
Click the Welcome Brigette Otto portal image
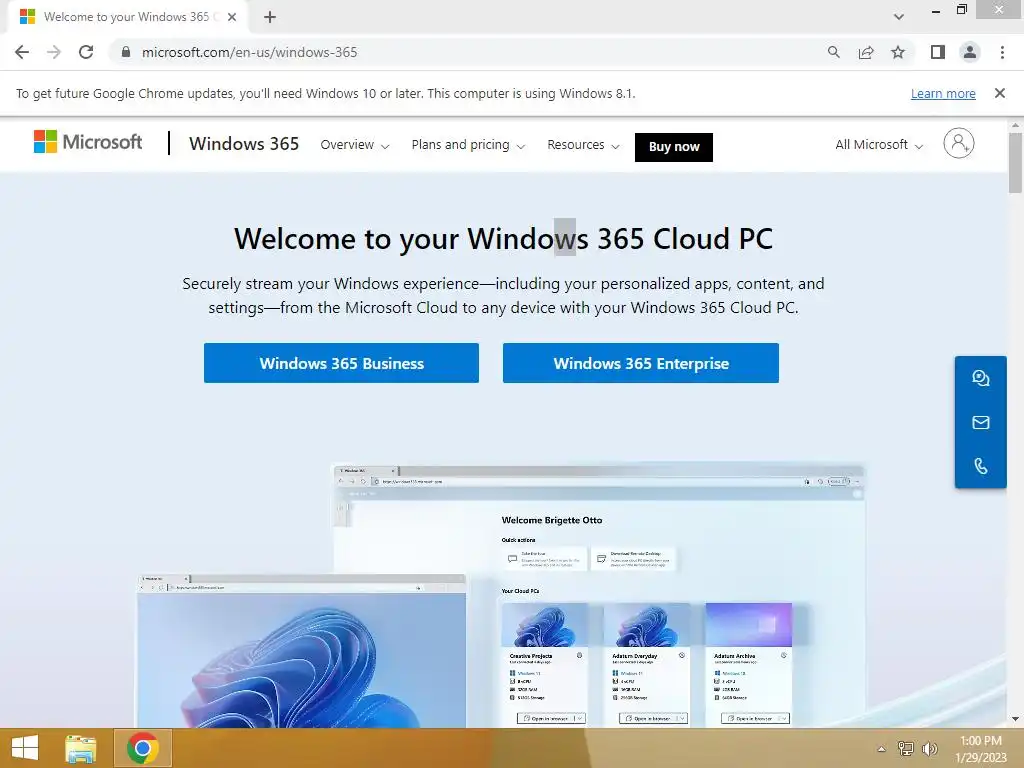(x=599, y=596)
